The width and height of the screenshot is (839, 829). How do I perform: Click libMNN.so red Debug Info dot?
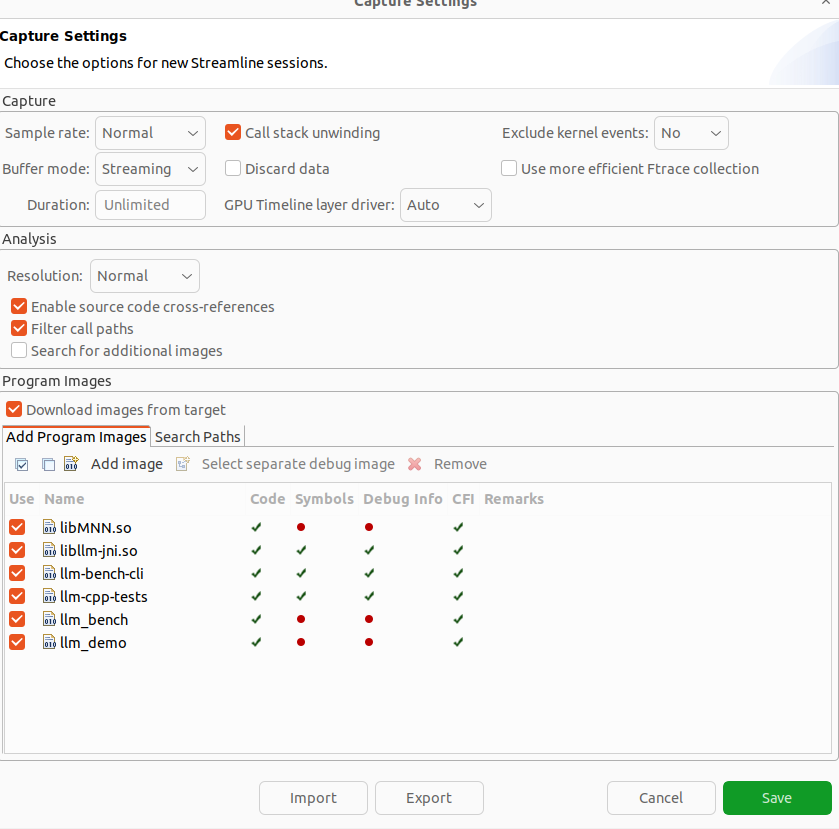[x=369, y=527]
